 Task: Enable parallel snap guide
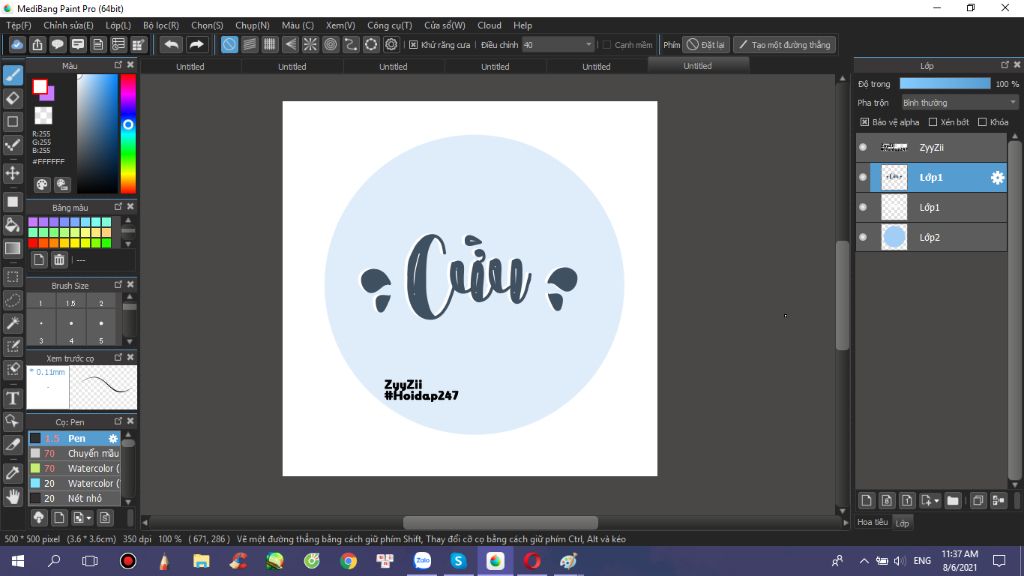pos(249,44)
